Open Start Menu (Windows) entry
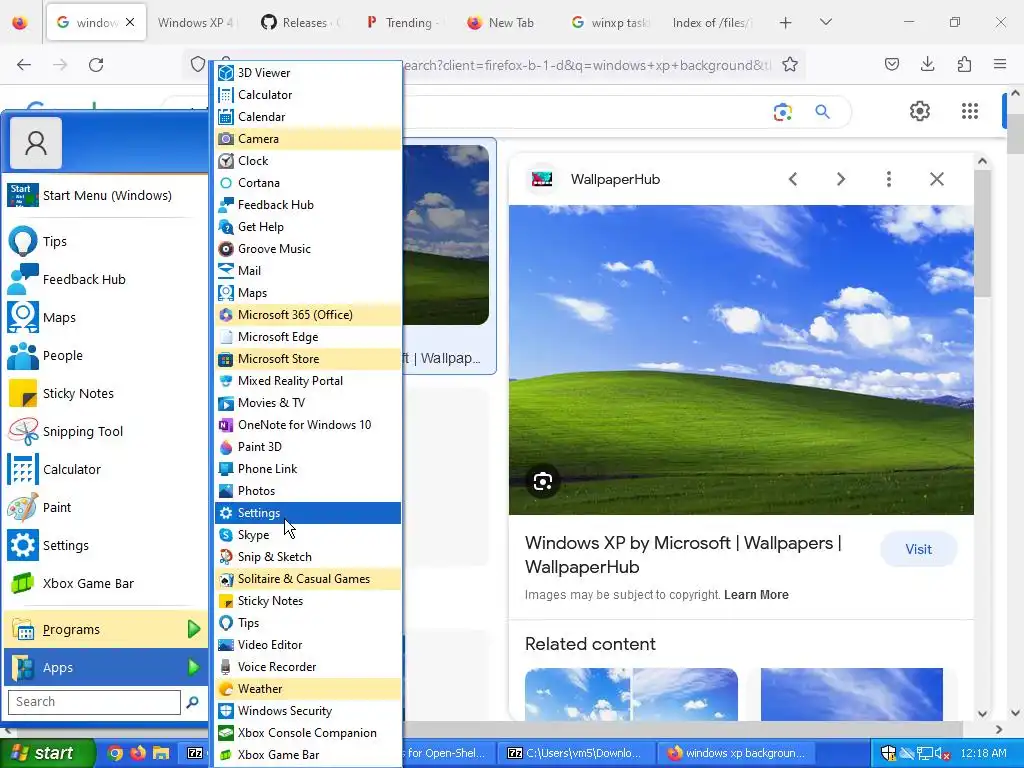 tap(105, 195)
